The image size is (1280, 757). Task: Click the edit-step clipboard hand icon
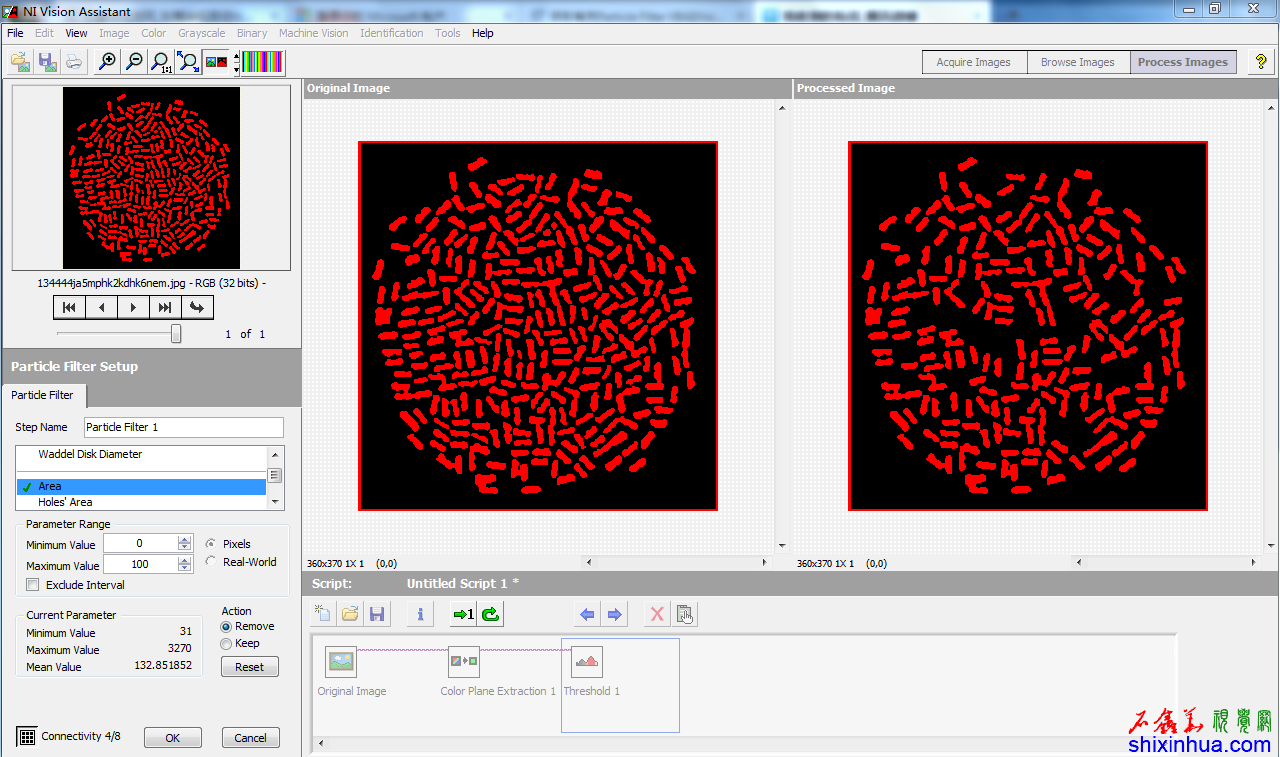click(685, 614)
